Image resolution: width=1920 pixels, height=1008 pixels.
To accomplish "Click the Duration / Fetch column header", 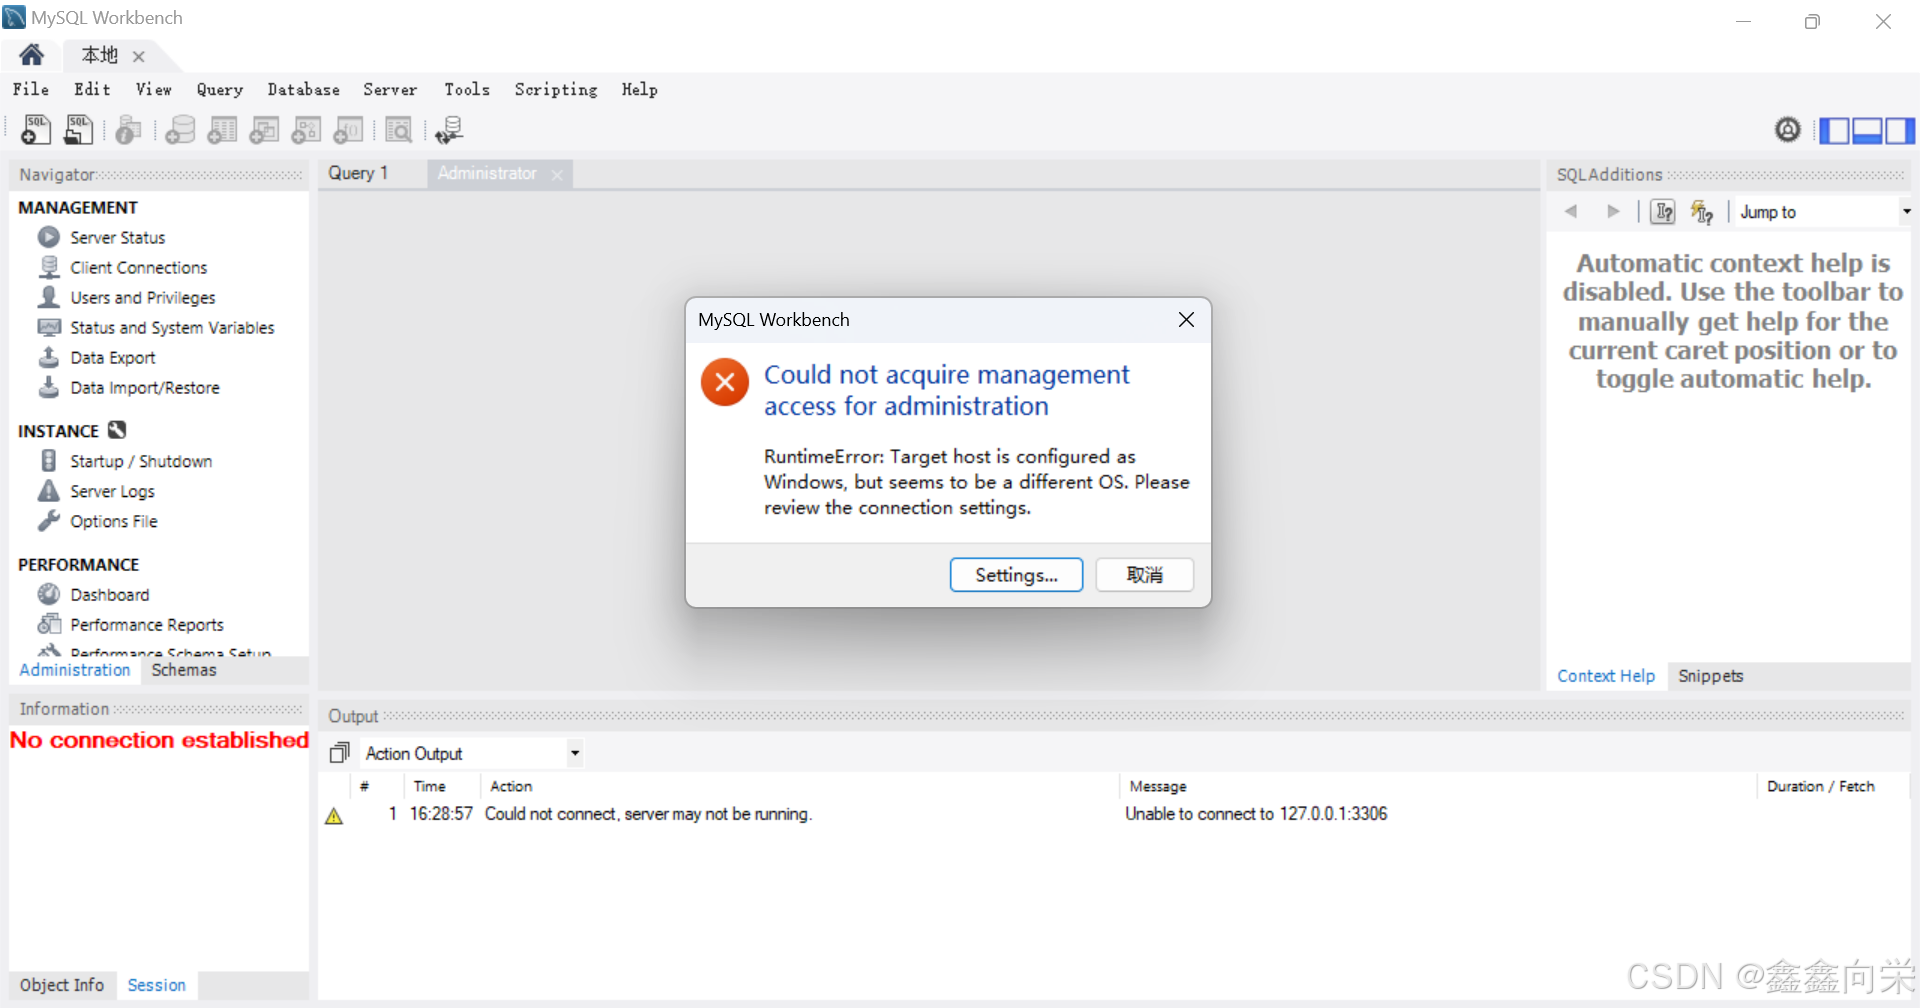I will click(1821, 786).
